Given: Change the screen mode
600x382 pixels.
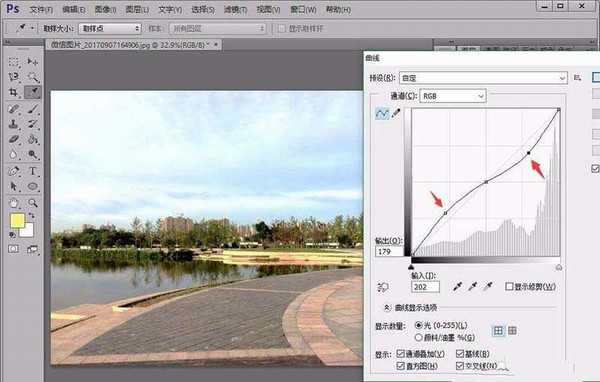Looking at the screenshot, I should click(33, 249).
